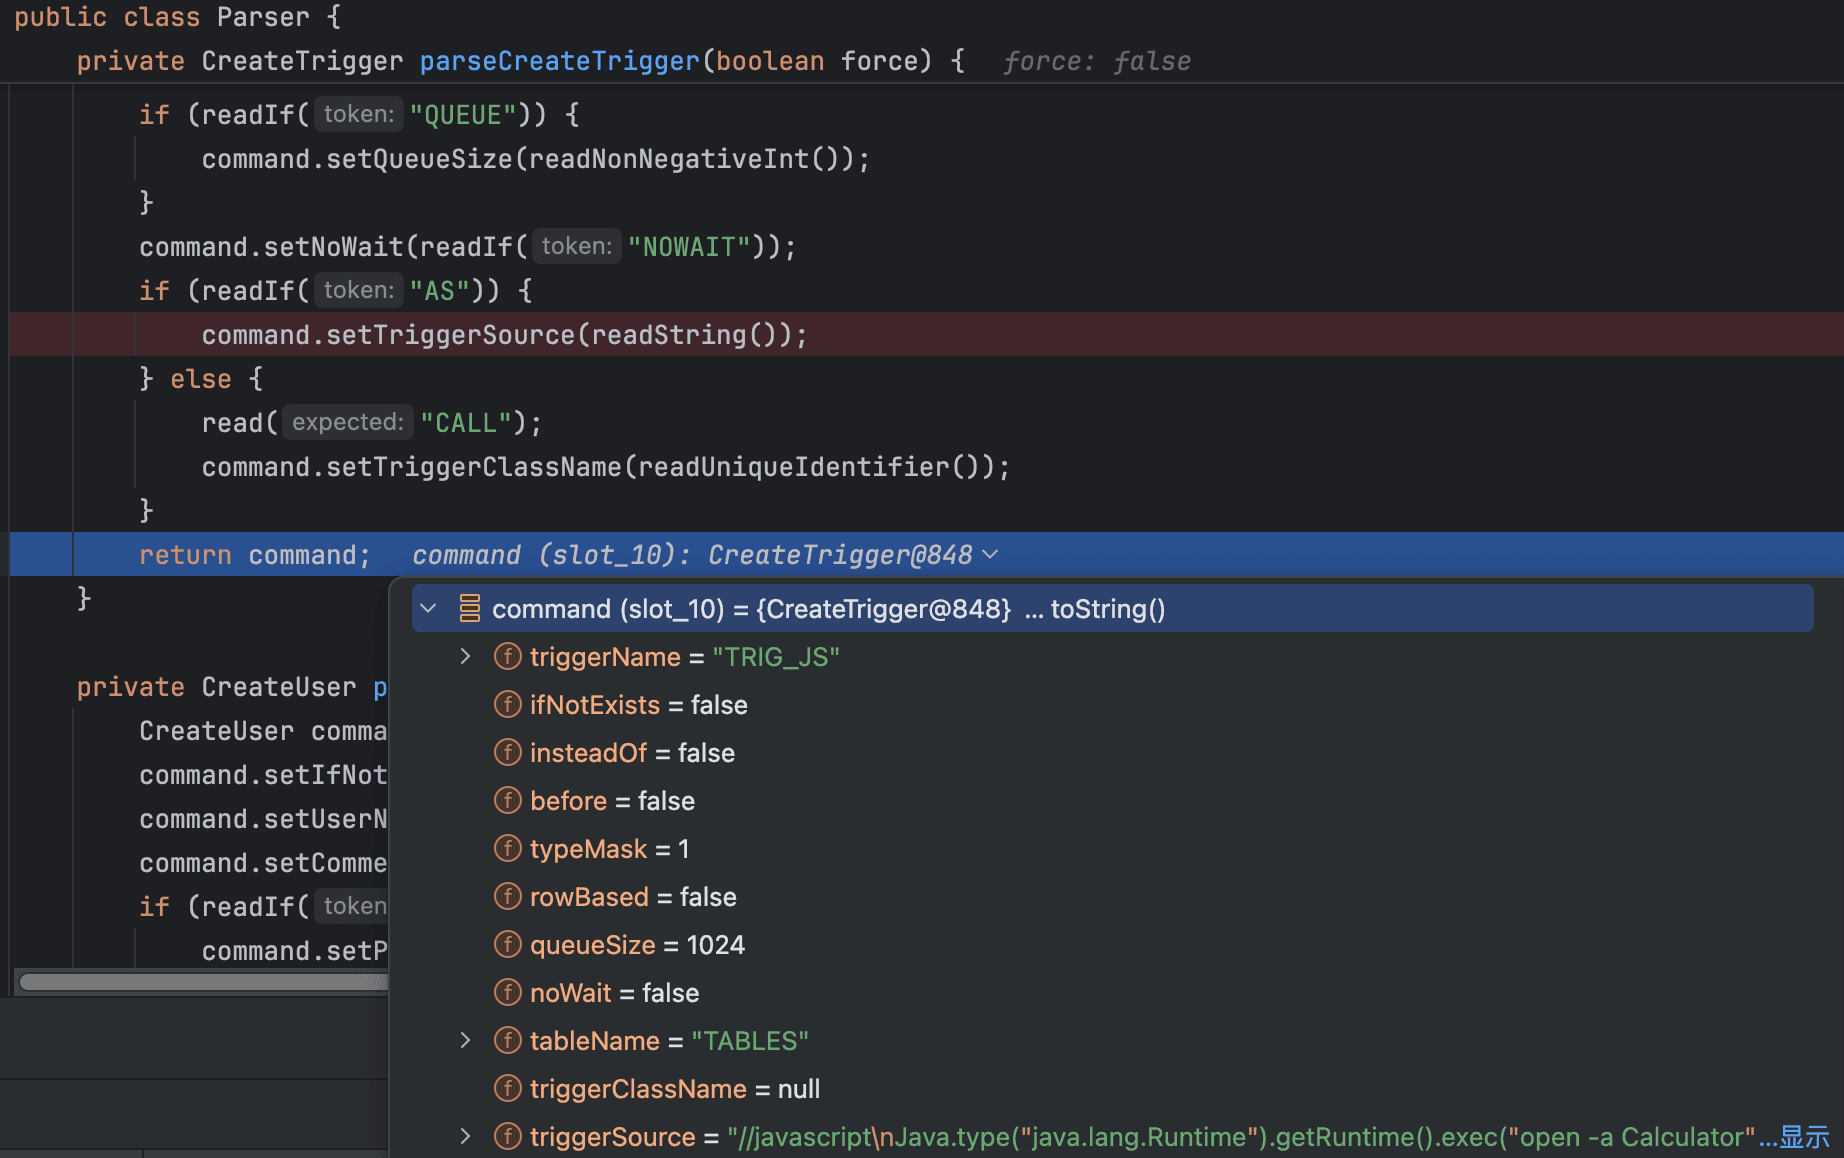Click field icon next to insteadOf
The image size is (1844, 1158).
(x=508, y=753)
